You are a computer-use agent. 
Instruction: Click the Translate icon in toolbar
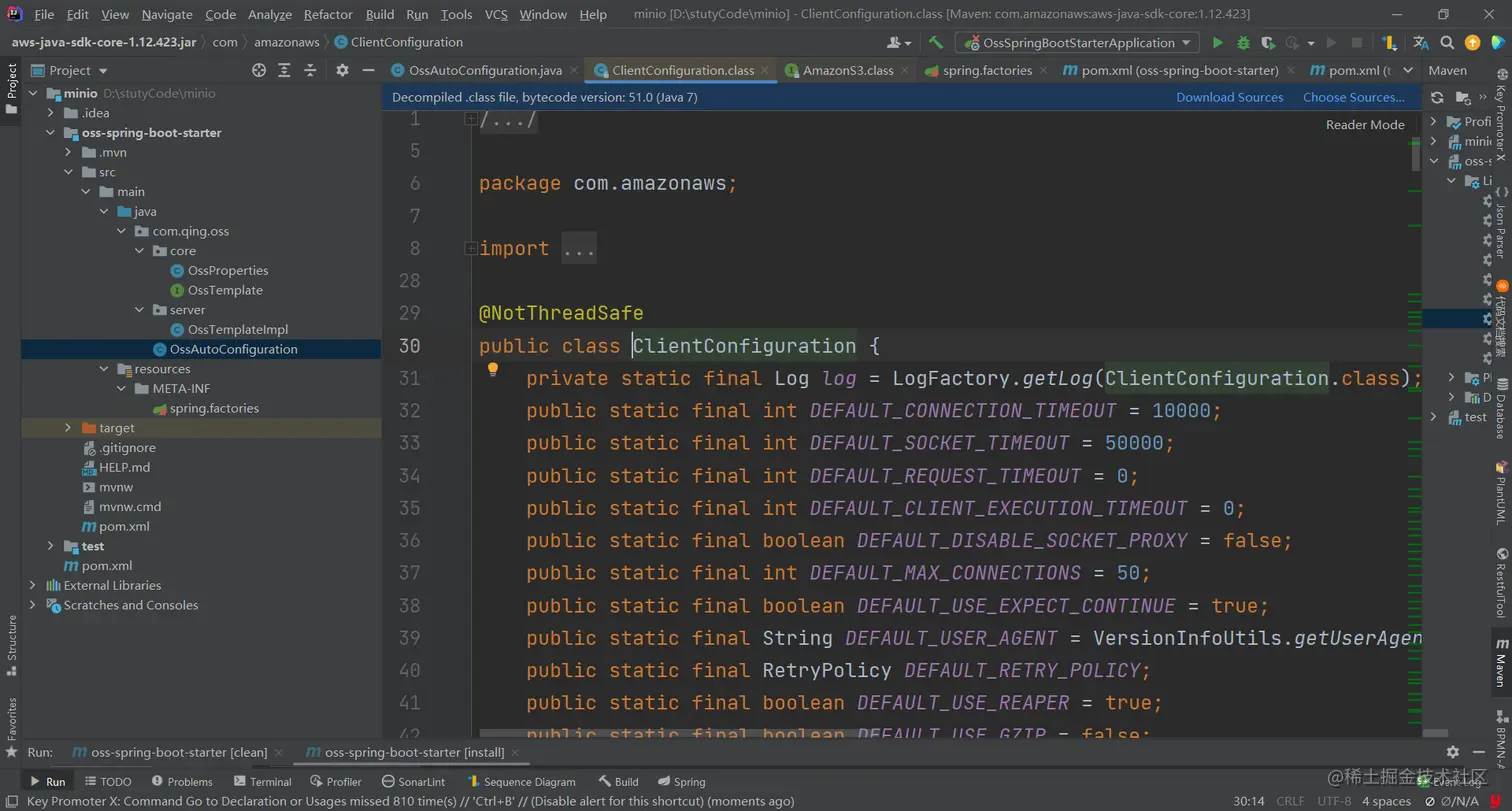1420,43
